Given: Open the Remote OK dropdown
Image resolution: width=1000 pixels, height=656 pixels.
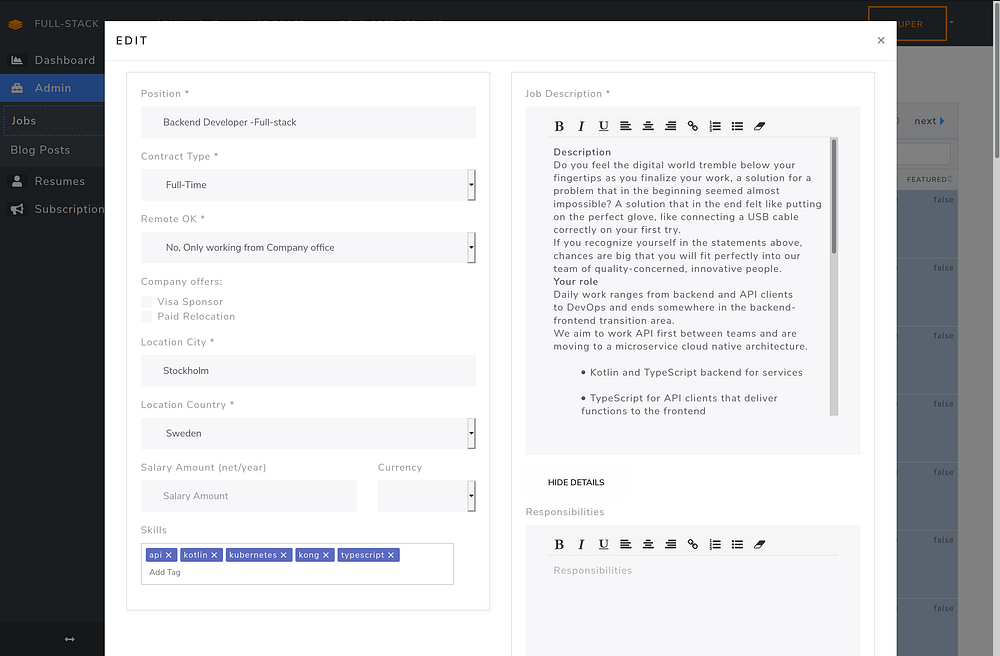Looking at the screenshot, I should [308, 247].
